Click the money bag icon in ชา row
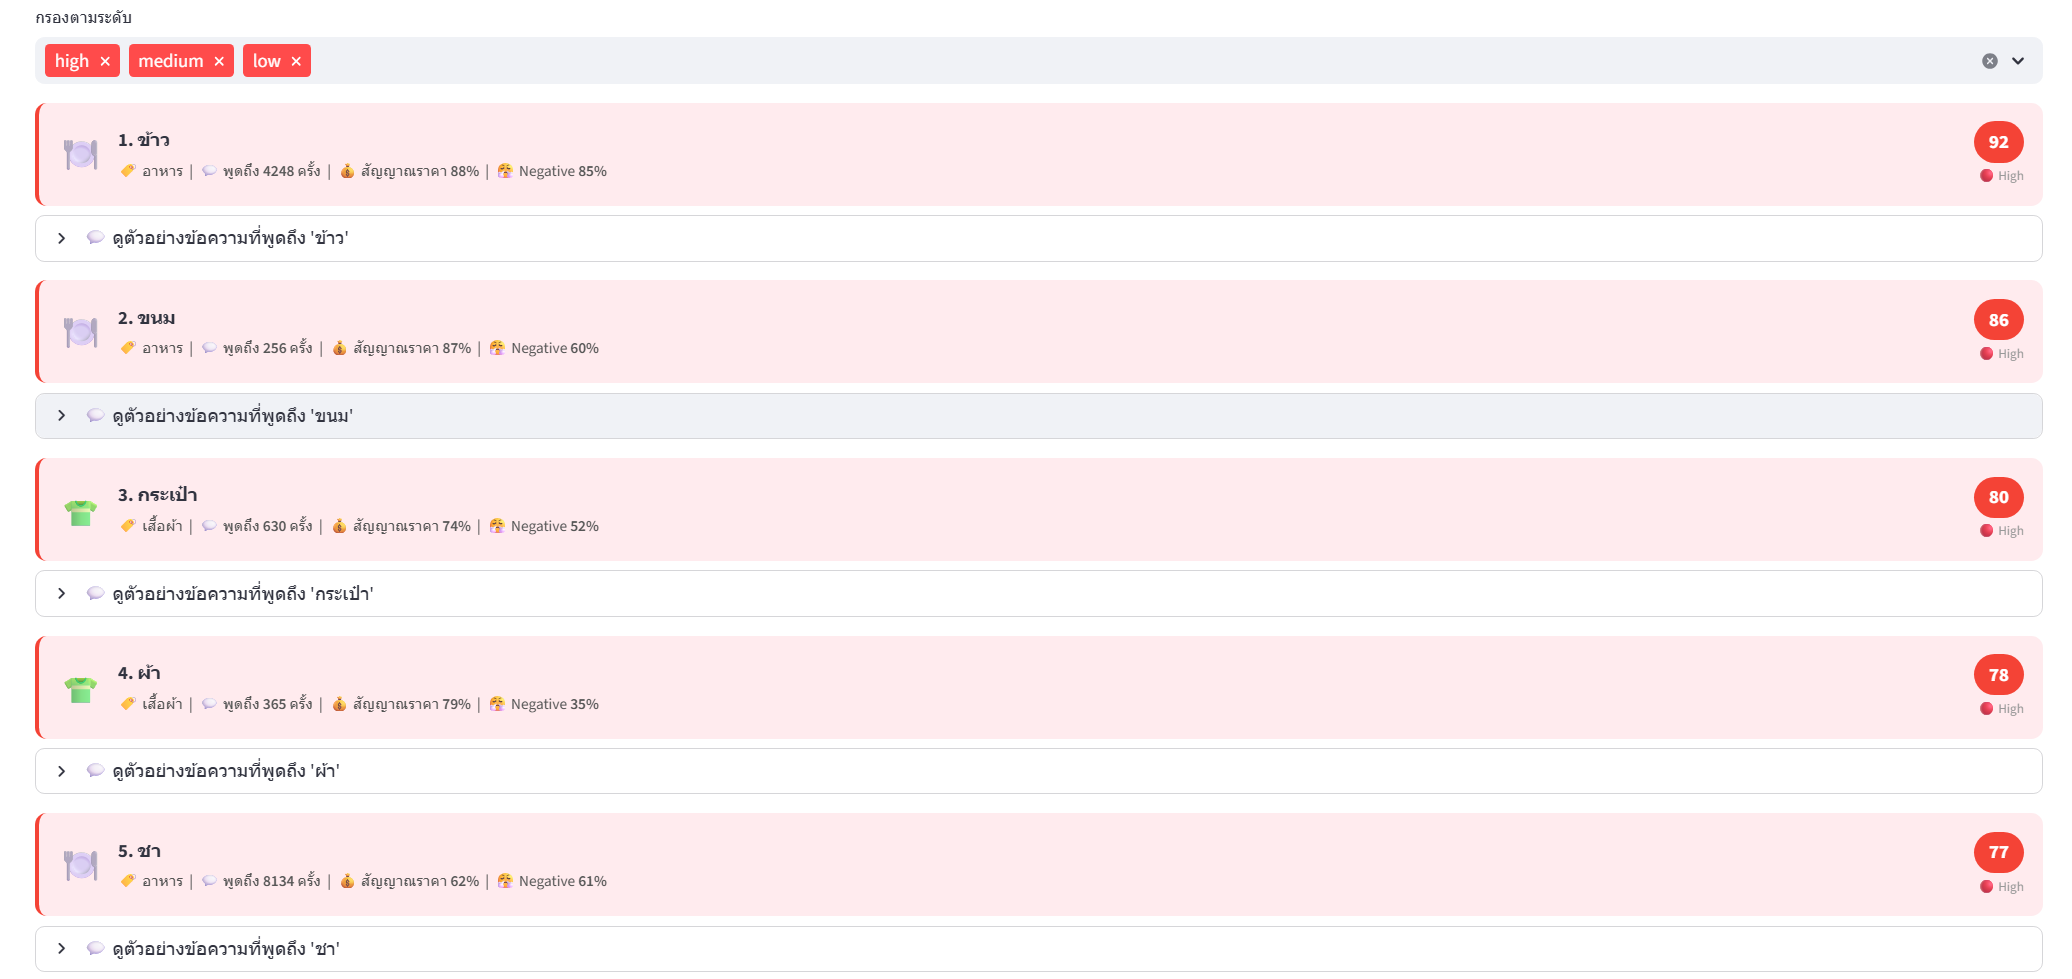 pyautogui.click(x=347, y=881)
